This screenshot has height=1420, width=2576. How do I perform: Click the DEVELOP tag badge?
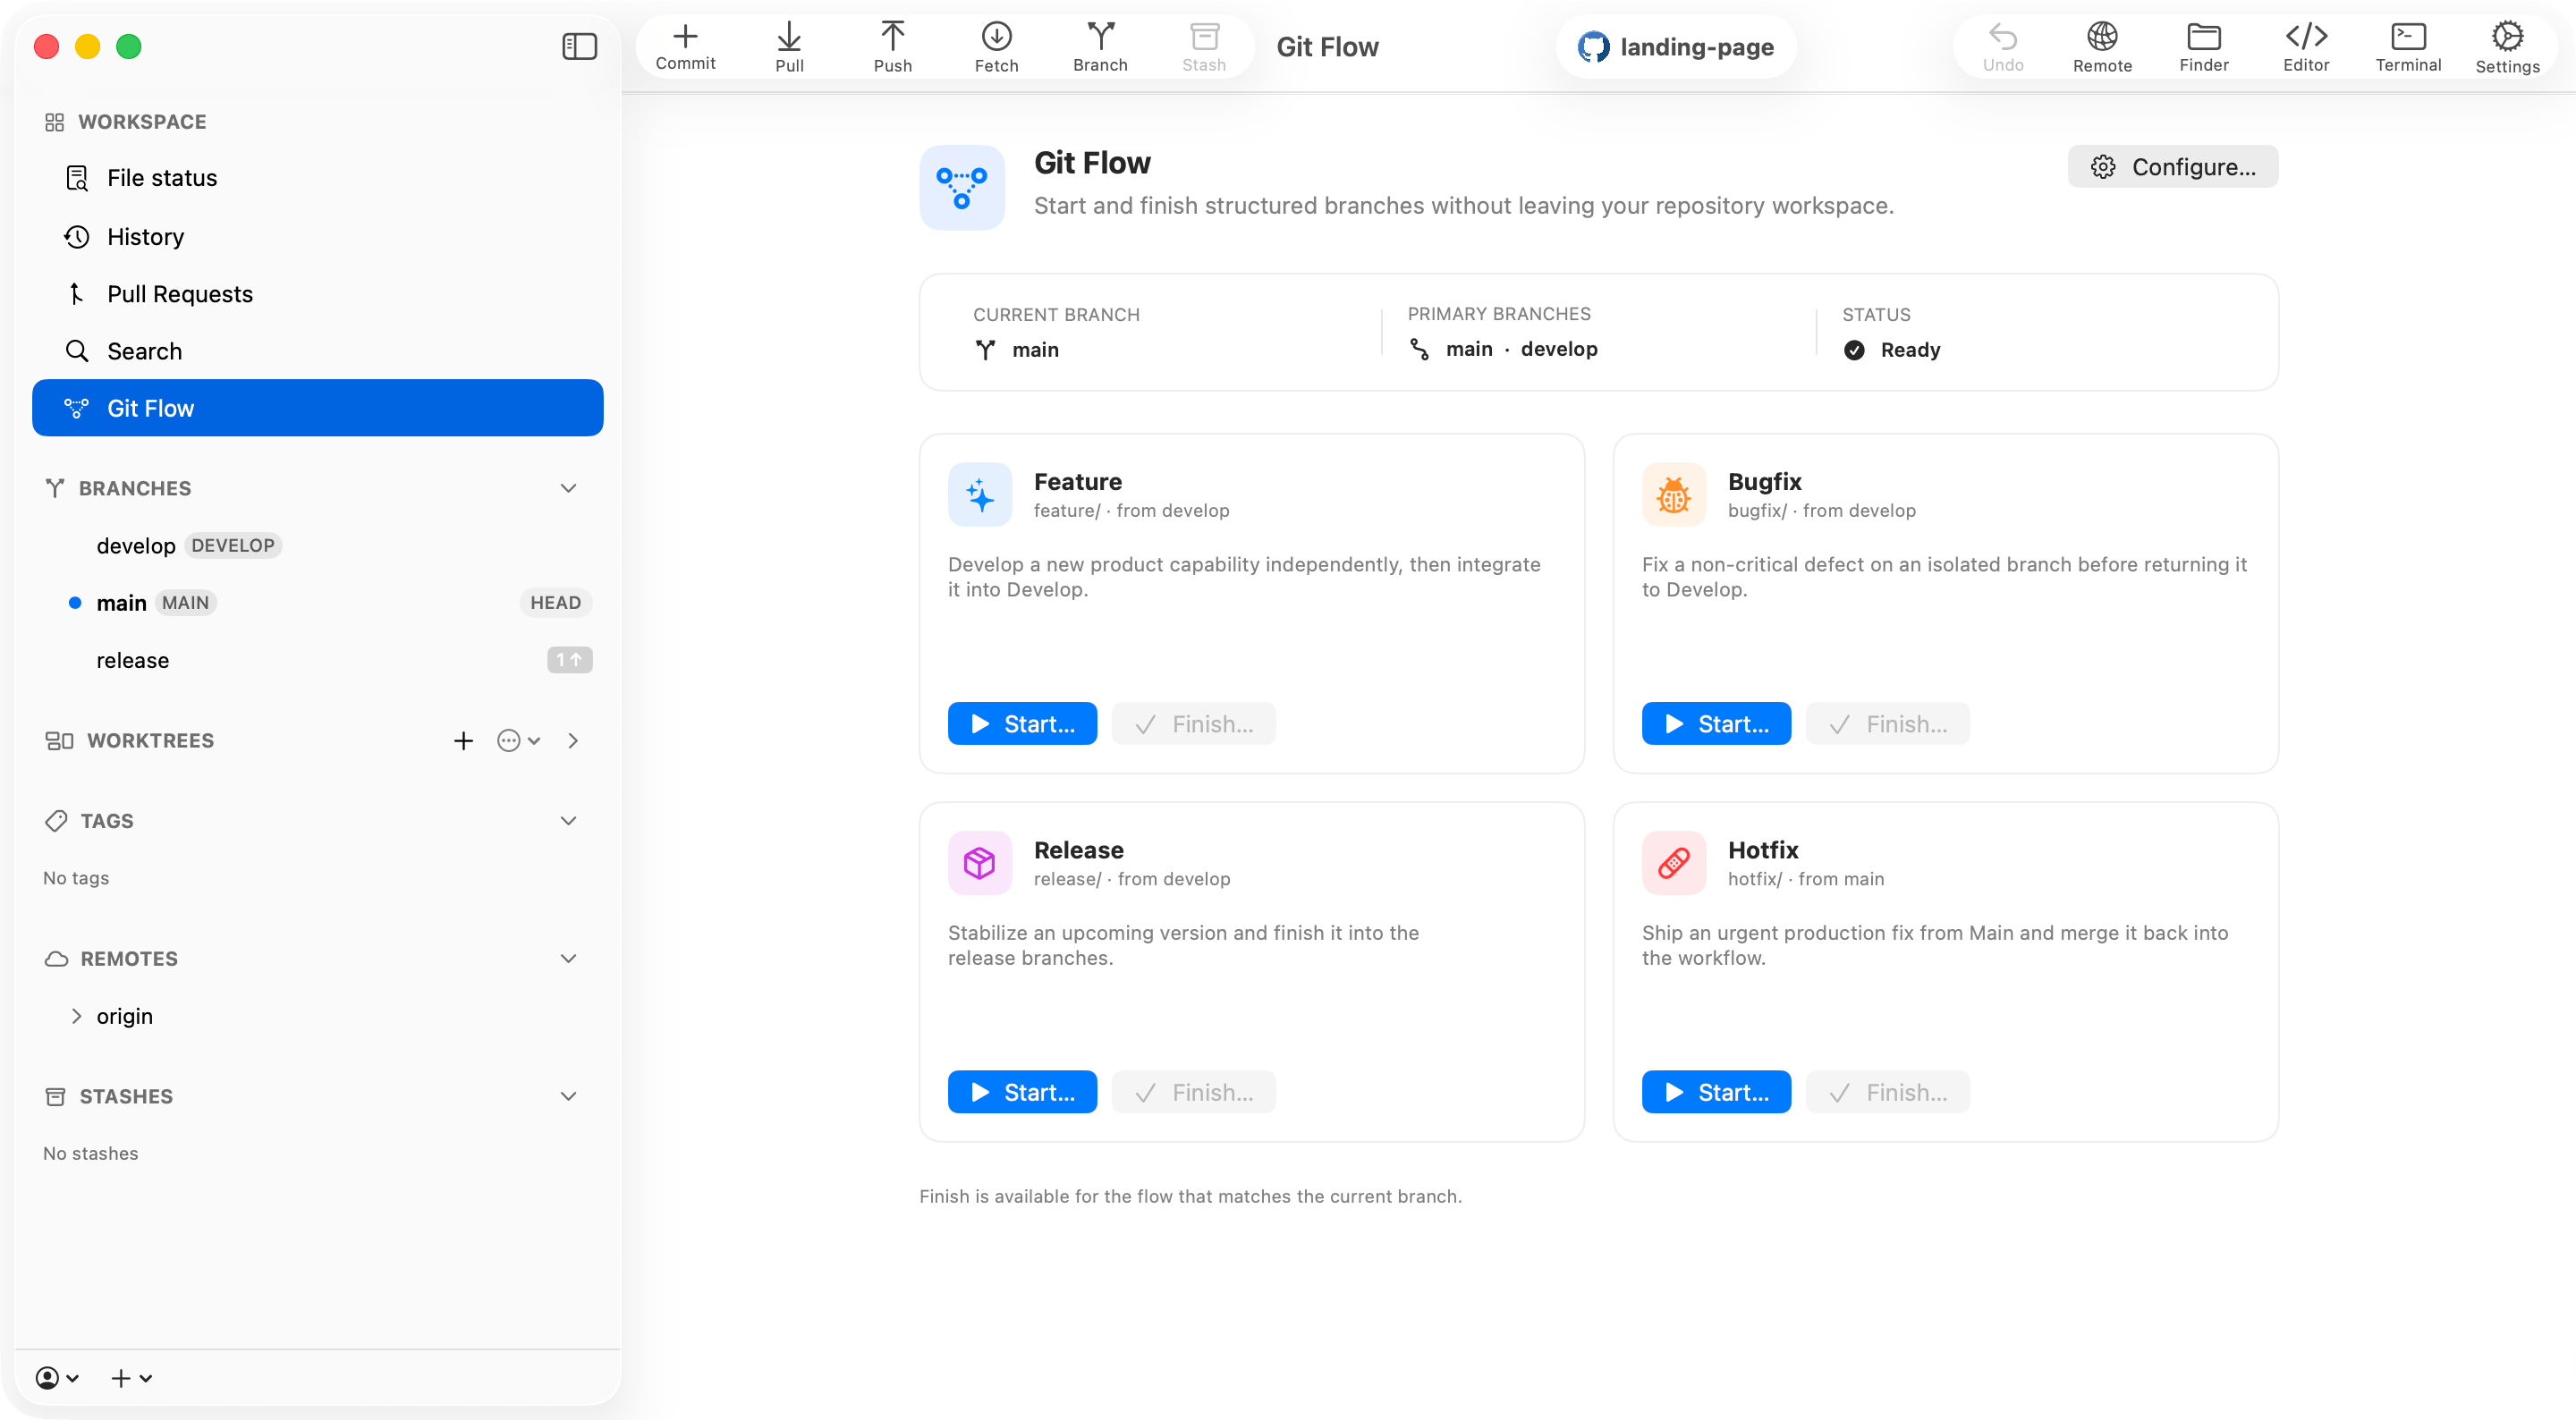click(x=233, y=545)
